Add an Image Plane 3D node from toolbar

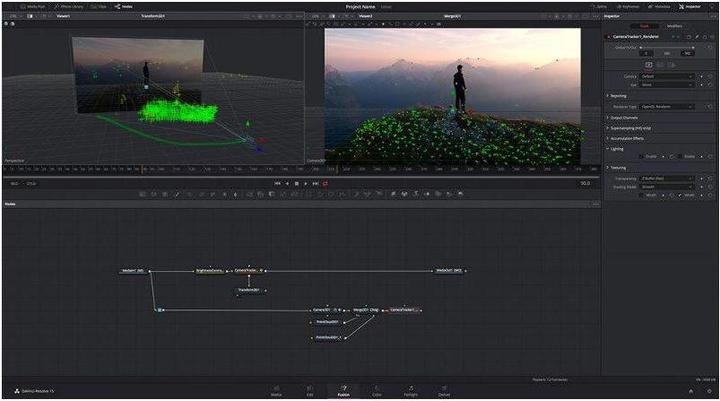tap(393, 194)
